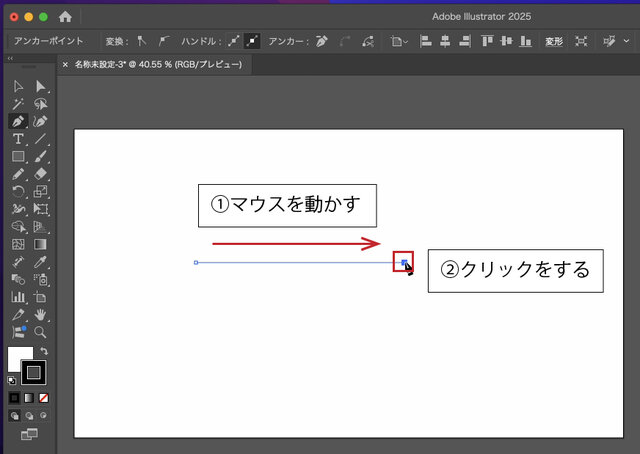Convert selected anchor points to smooth
The image size is (640, 454).
(x=164, y=41)
